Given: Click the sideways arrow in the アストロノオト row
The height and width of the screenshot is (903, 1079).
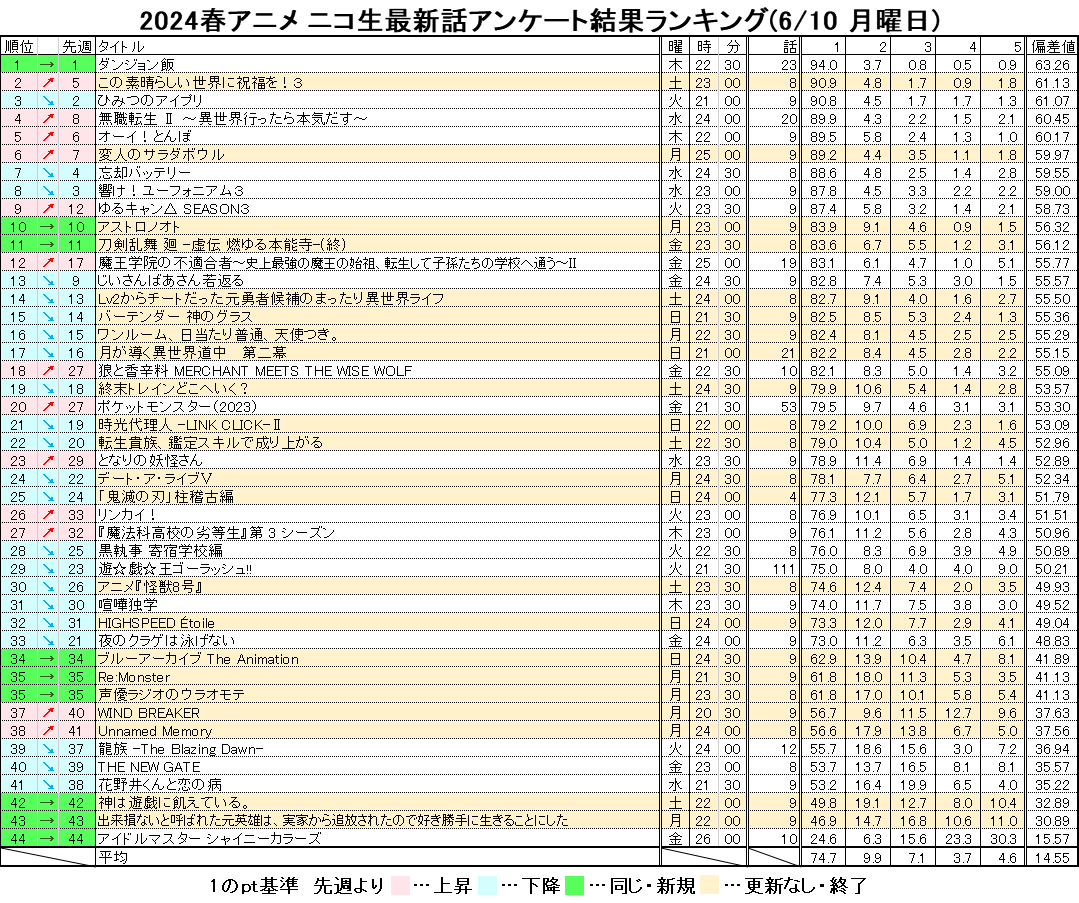Looking at the screenshot, I should click(47, 226).
